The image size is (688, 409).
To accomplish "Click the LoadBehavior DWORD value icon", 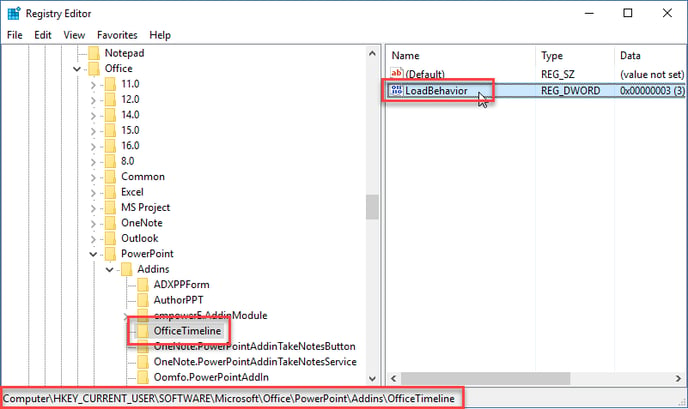I will 397,90.
